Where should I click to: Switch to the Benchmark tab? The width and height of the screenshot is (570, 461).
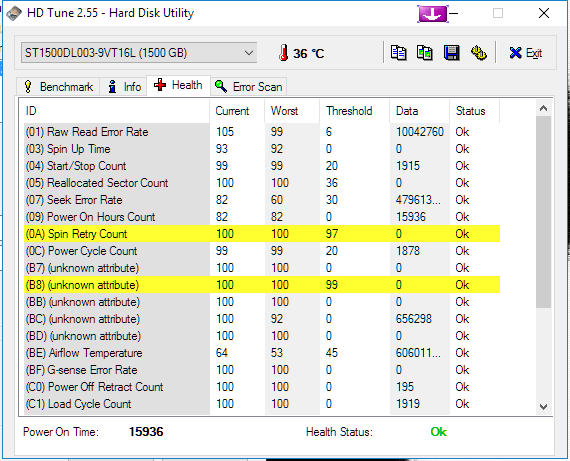[58, 87]
